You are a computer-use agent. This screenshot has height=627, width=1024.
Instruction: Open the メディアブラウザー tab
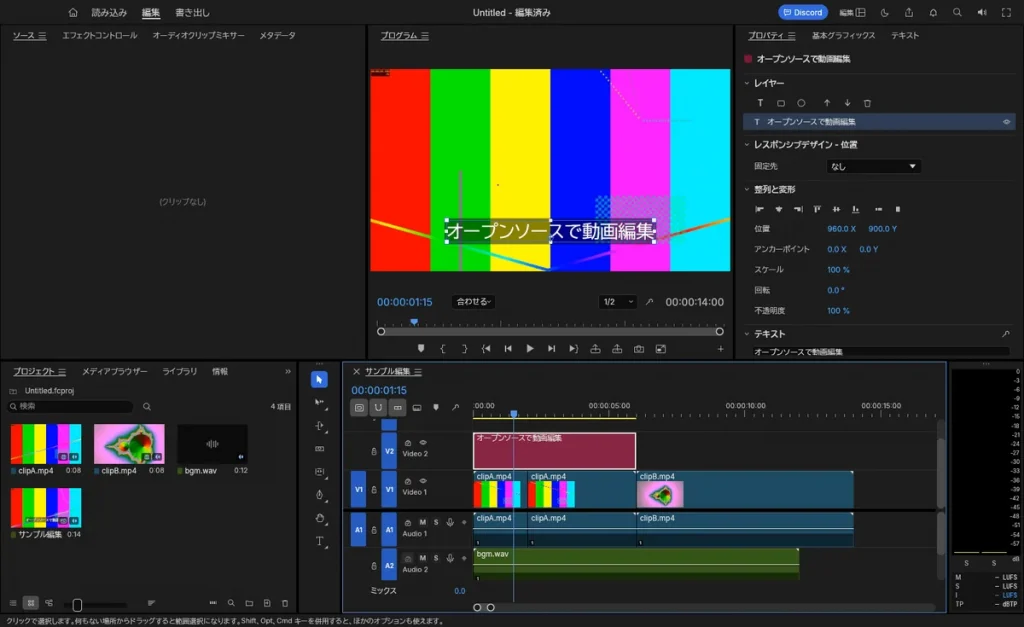[114, 371]
